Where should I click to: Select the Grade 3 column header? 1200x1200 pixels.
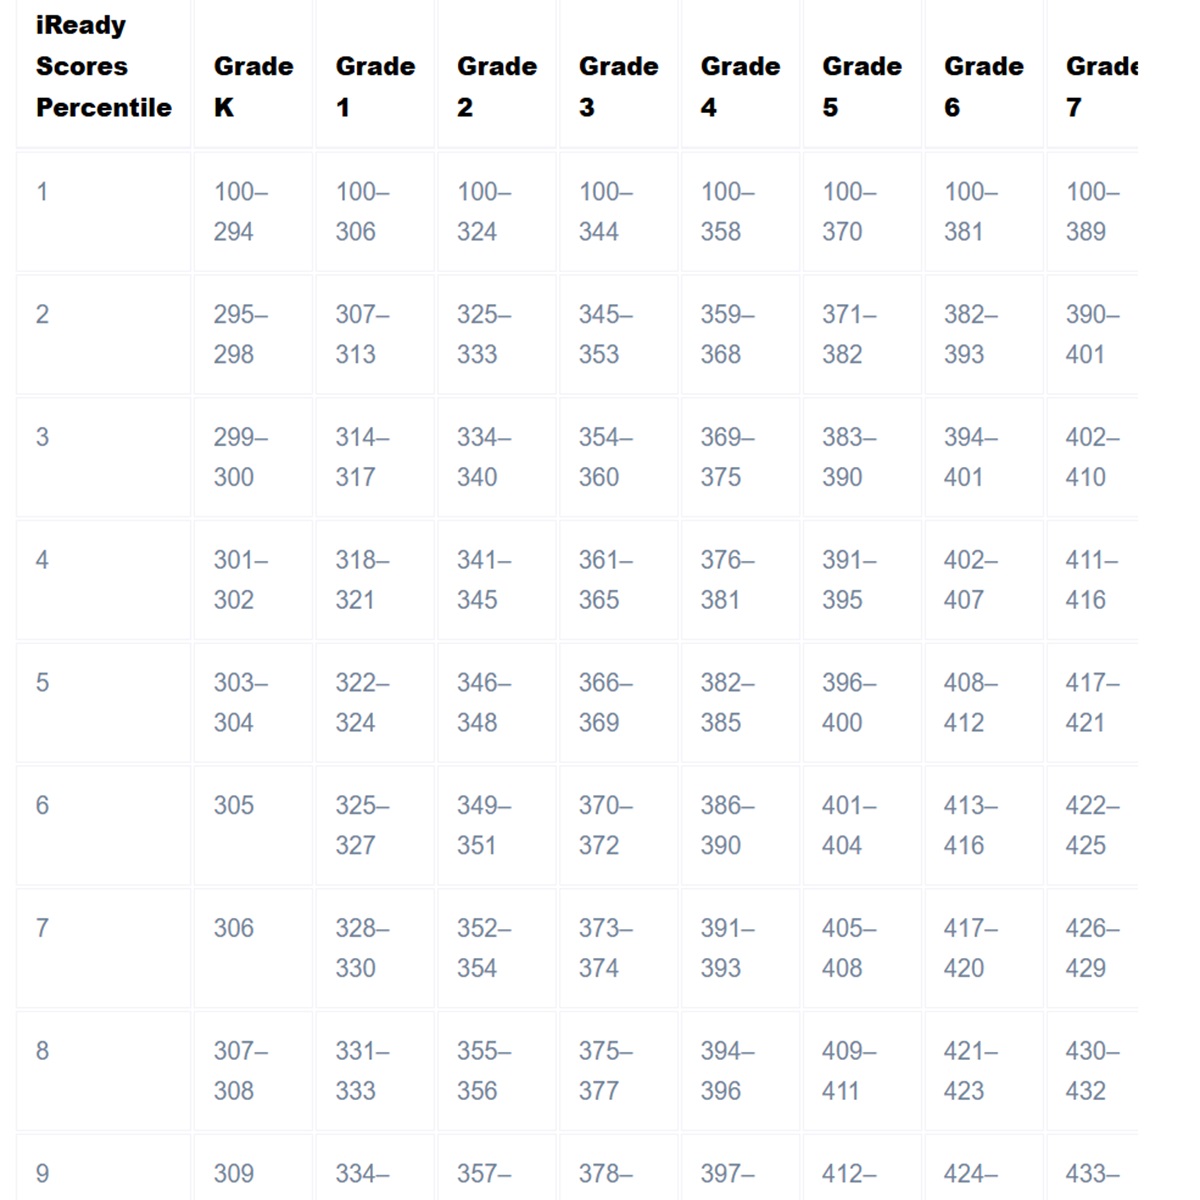(x=618, y=87)
